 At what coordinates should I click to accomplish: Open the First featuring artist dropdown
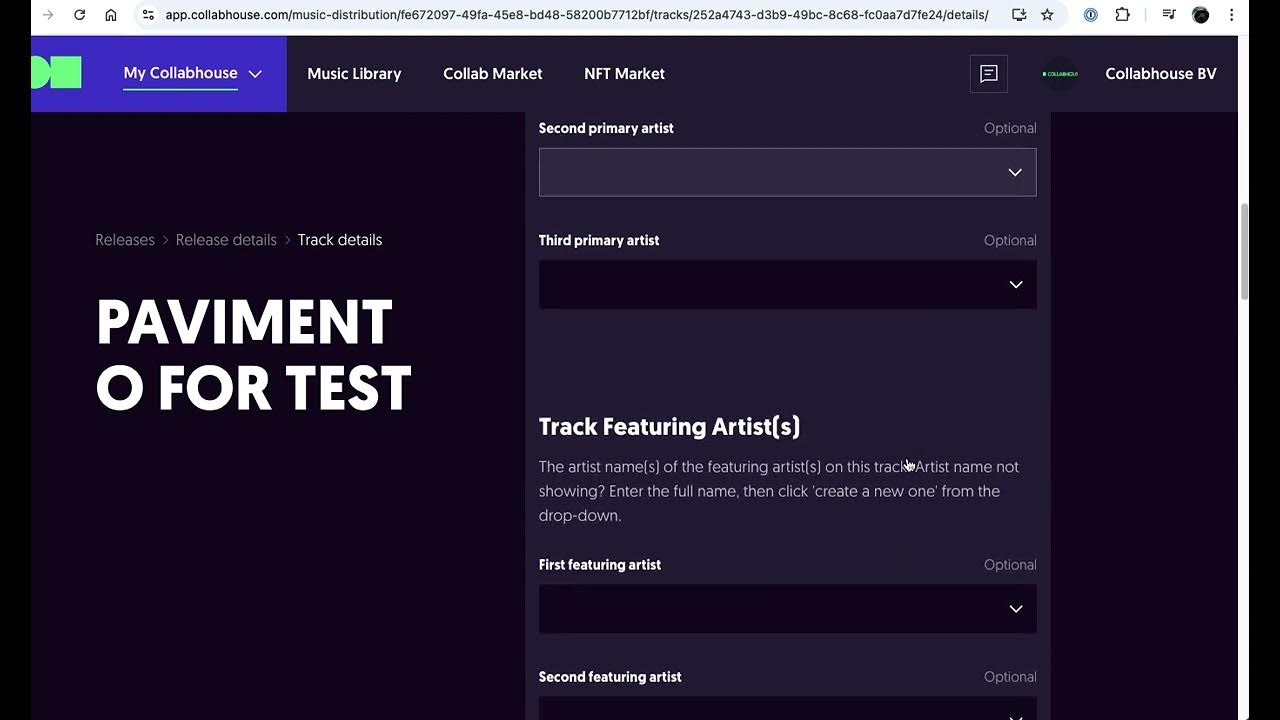coord(787,609)
